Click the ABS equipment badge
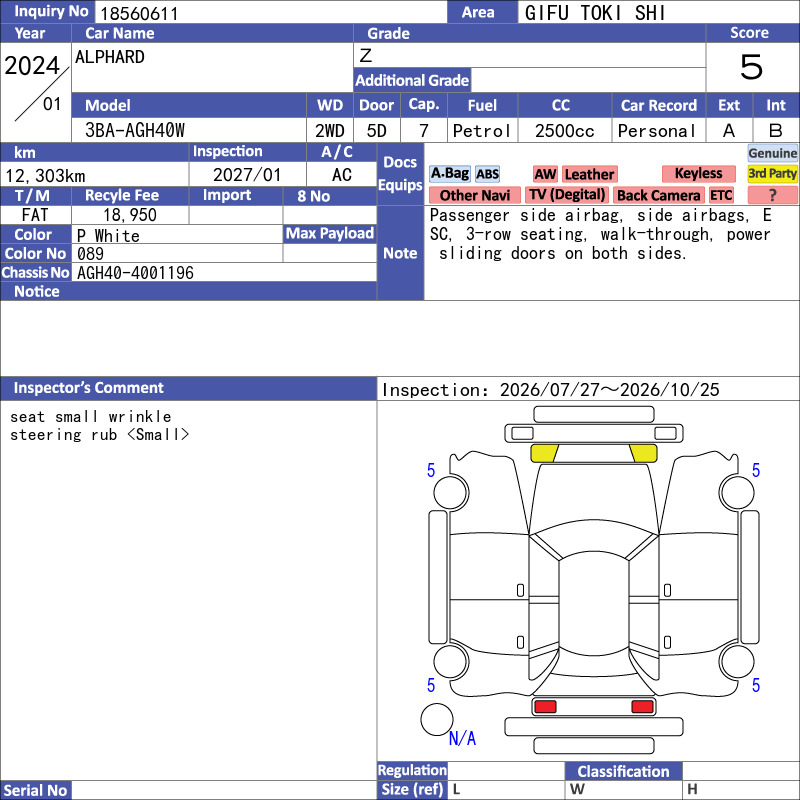This screenshot has height=800, width=800. pyautogui.click(x=487, y=174)
